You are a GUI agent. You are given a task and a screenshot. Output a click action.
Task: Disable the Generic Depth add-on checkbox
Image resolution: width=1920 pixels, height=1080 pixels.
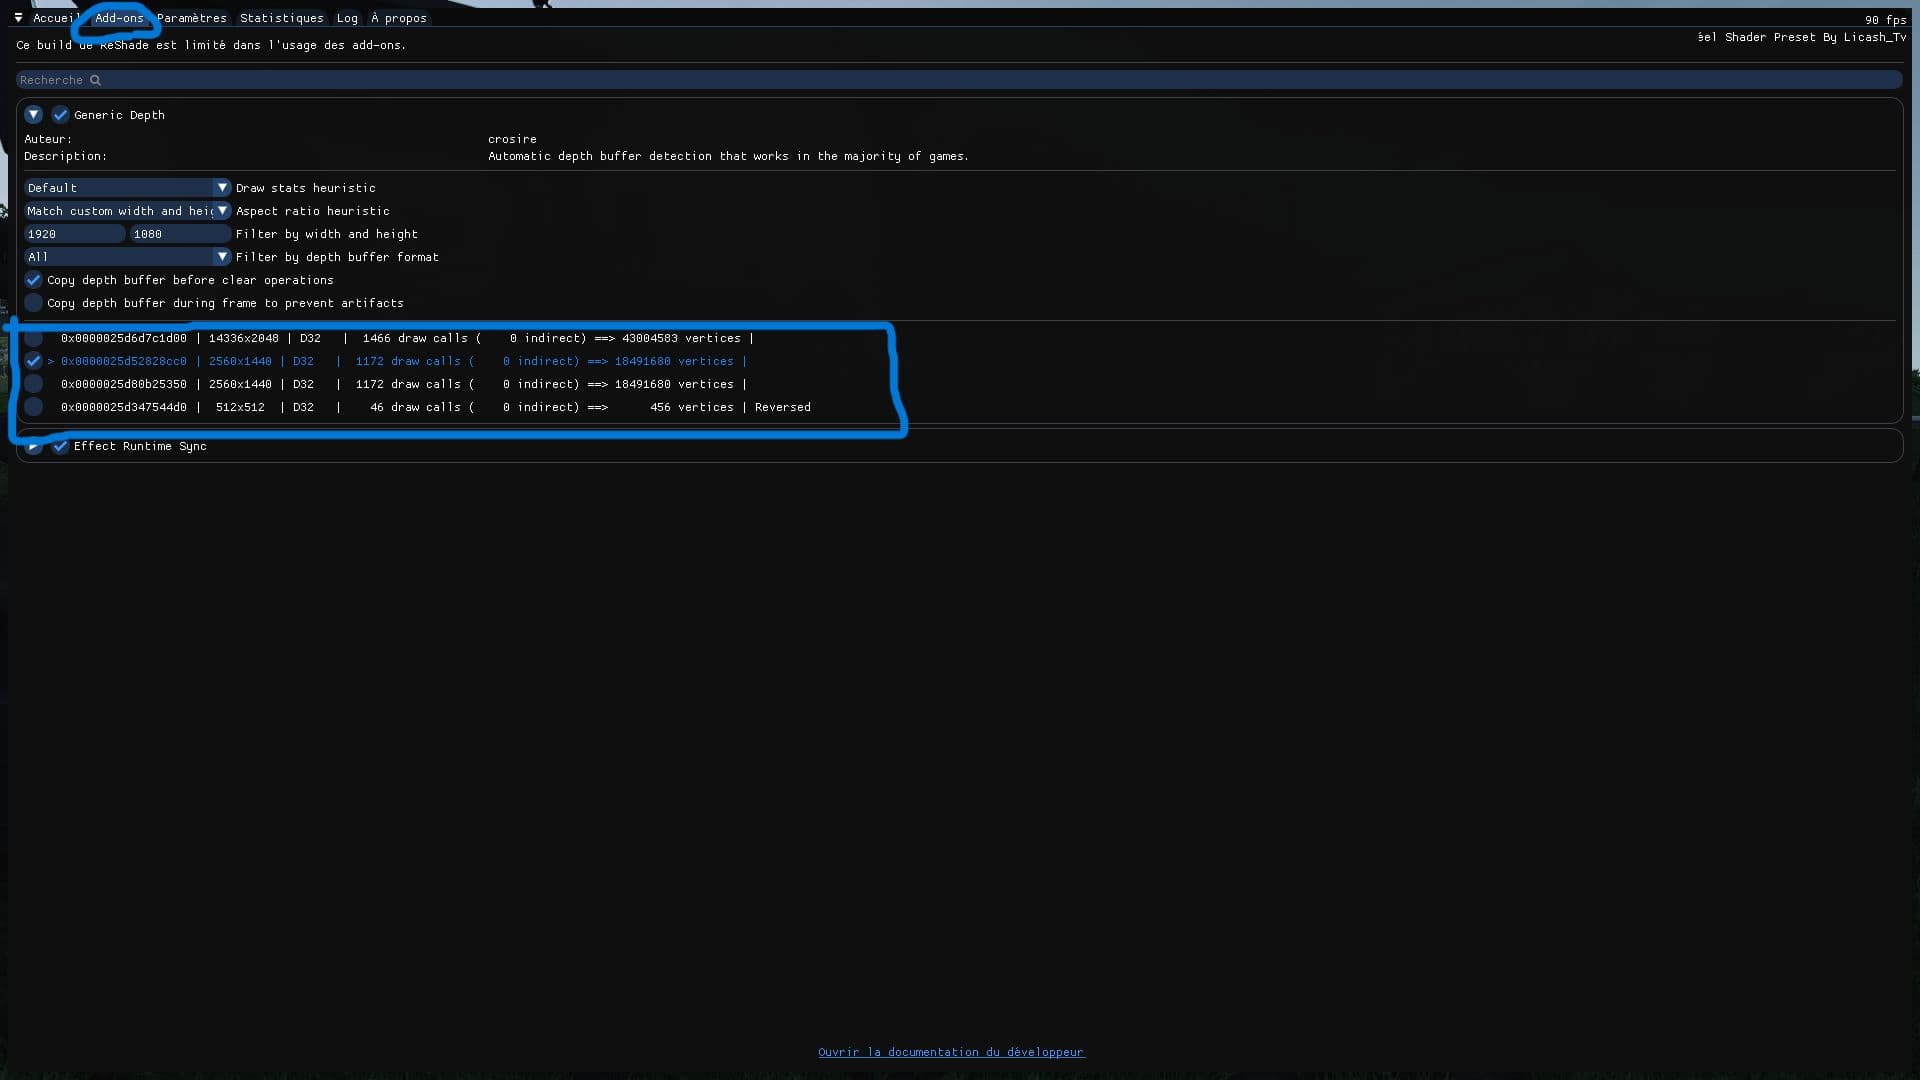tap(60, 115)
